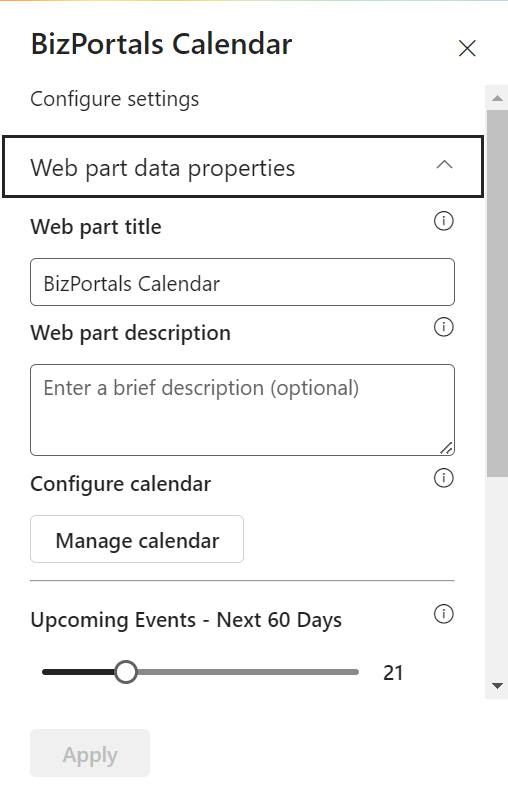Click the dark filled slider track portion

[x=78, y=672]
